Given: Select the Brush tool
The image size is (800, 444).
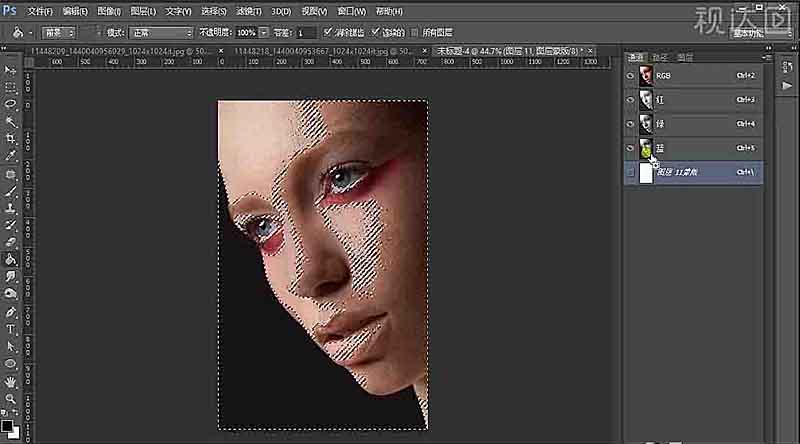Looking at the screenshot, I should point(10,192).
